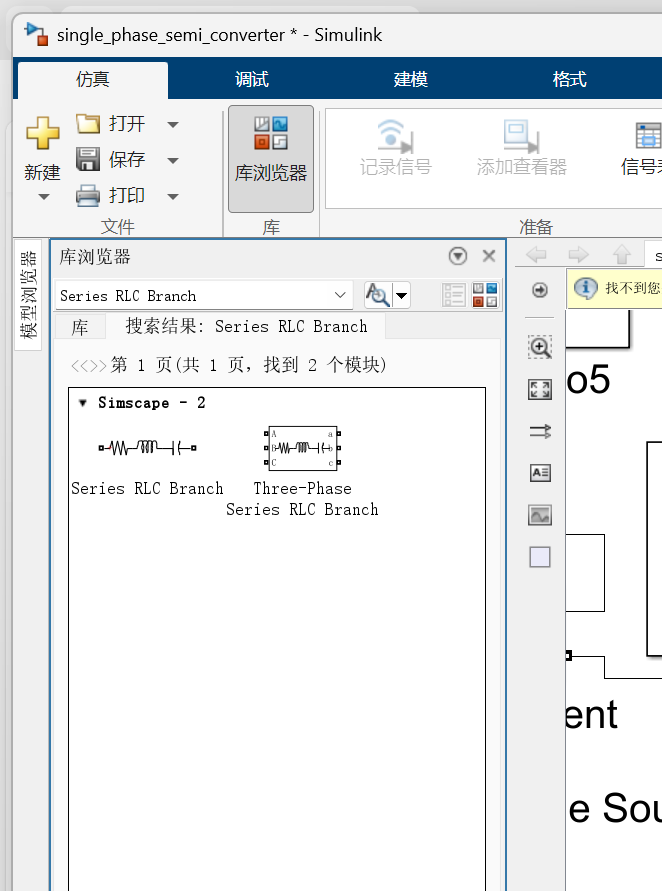
Task: Open the search history dropdown chevron
Action: [x=340, y=295]
